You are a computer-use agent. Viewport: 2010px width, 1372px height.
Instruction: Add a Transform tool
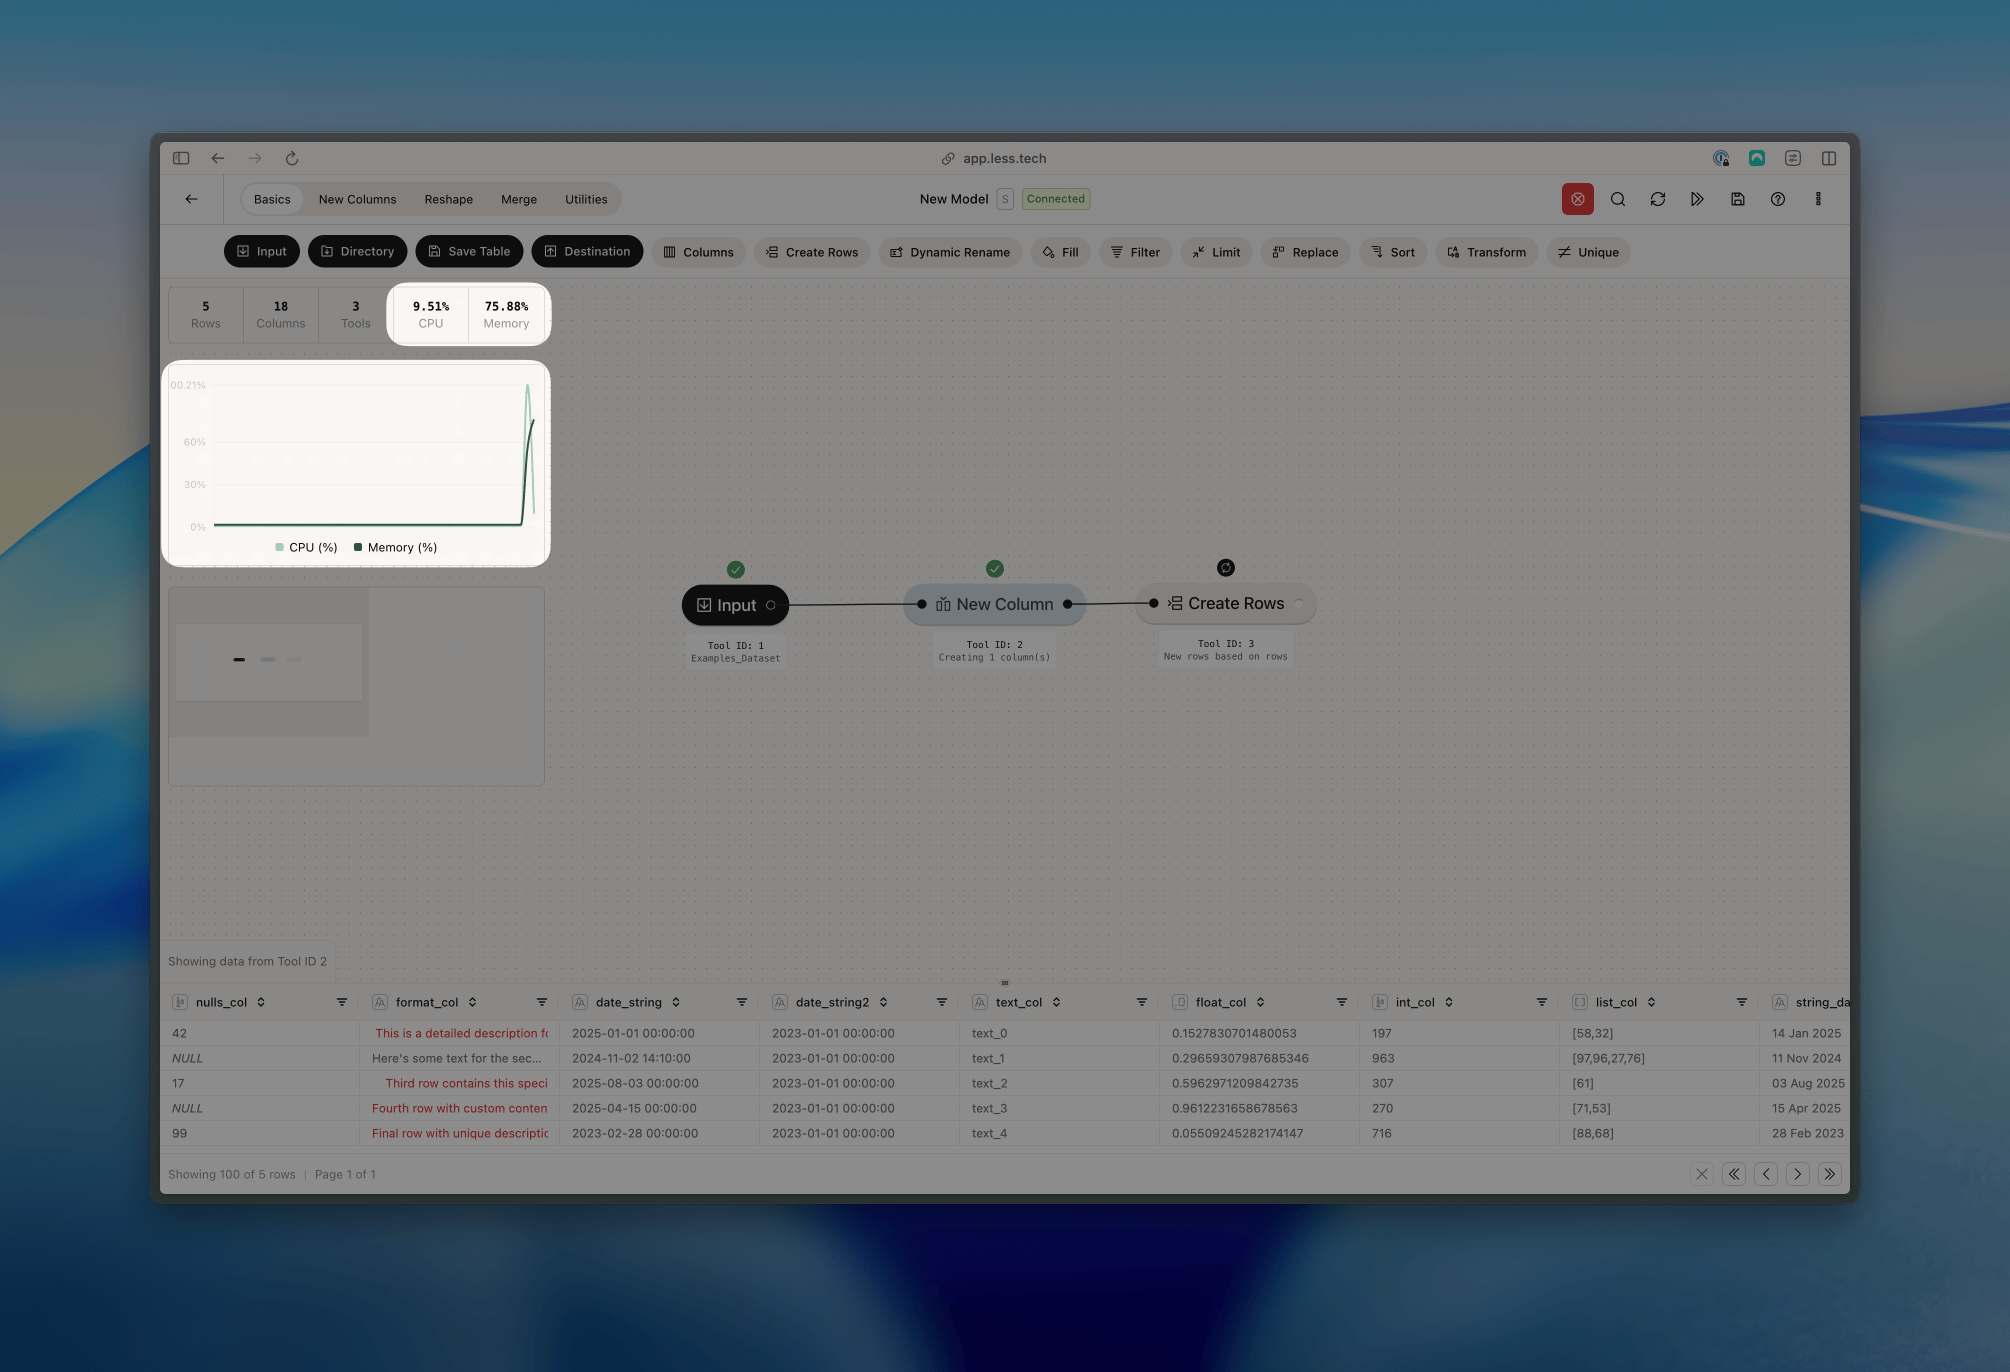point(1486,252)
